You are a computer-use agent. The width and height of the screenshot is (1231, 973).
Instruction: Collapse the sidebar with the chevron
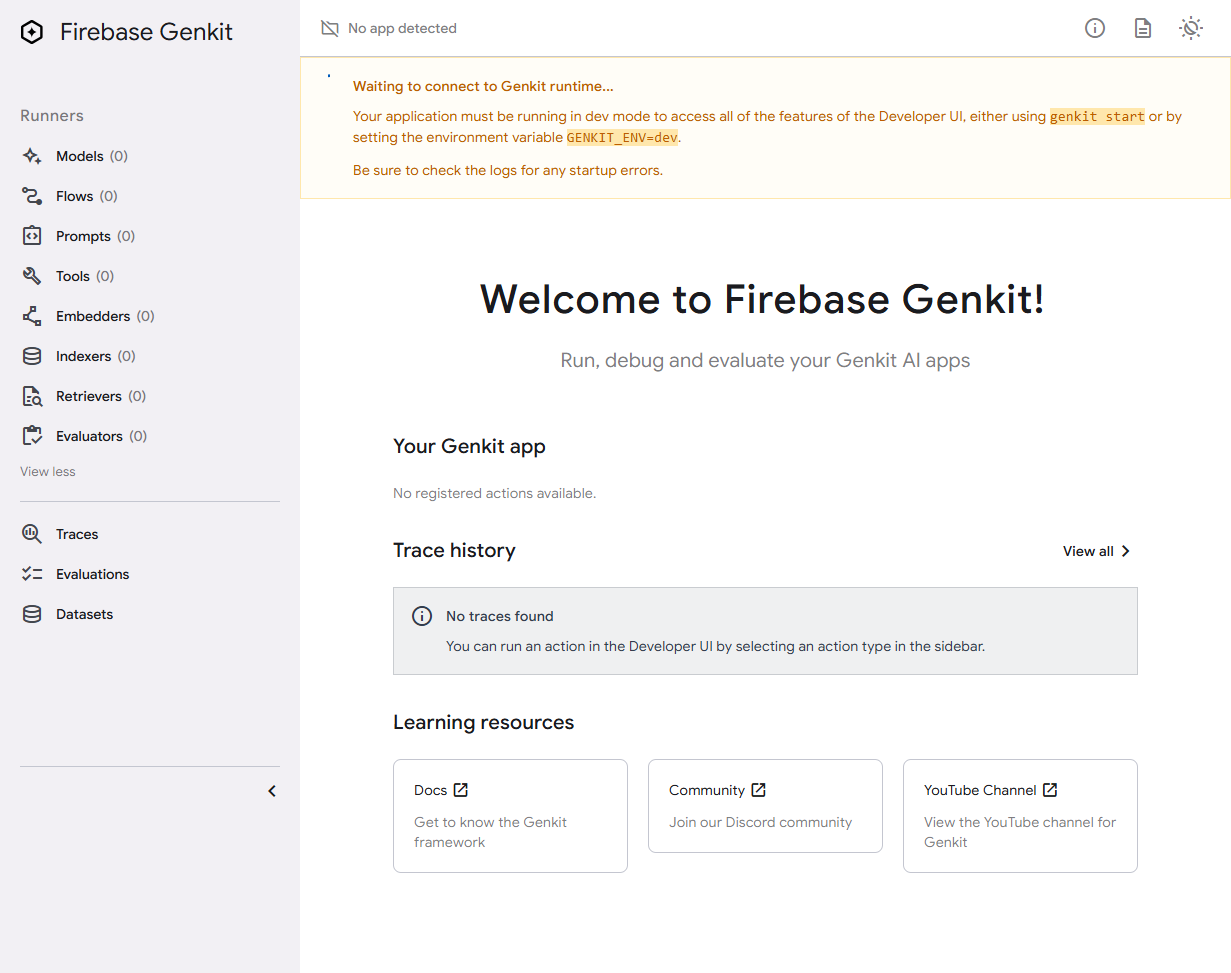(272, 791)
